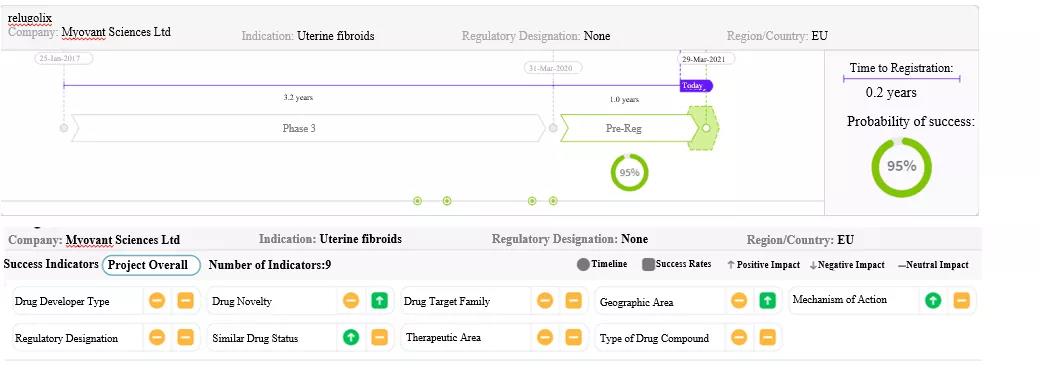
Task: Select the Project Overall button
Action: [151, 265]
